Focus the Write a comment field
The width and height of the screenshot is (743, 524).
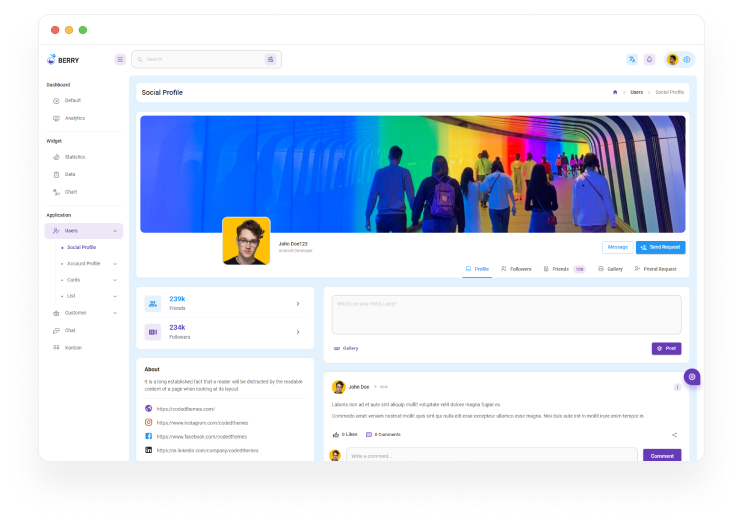tap(492, 456)
